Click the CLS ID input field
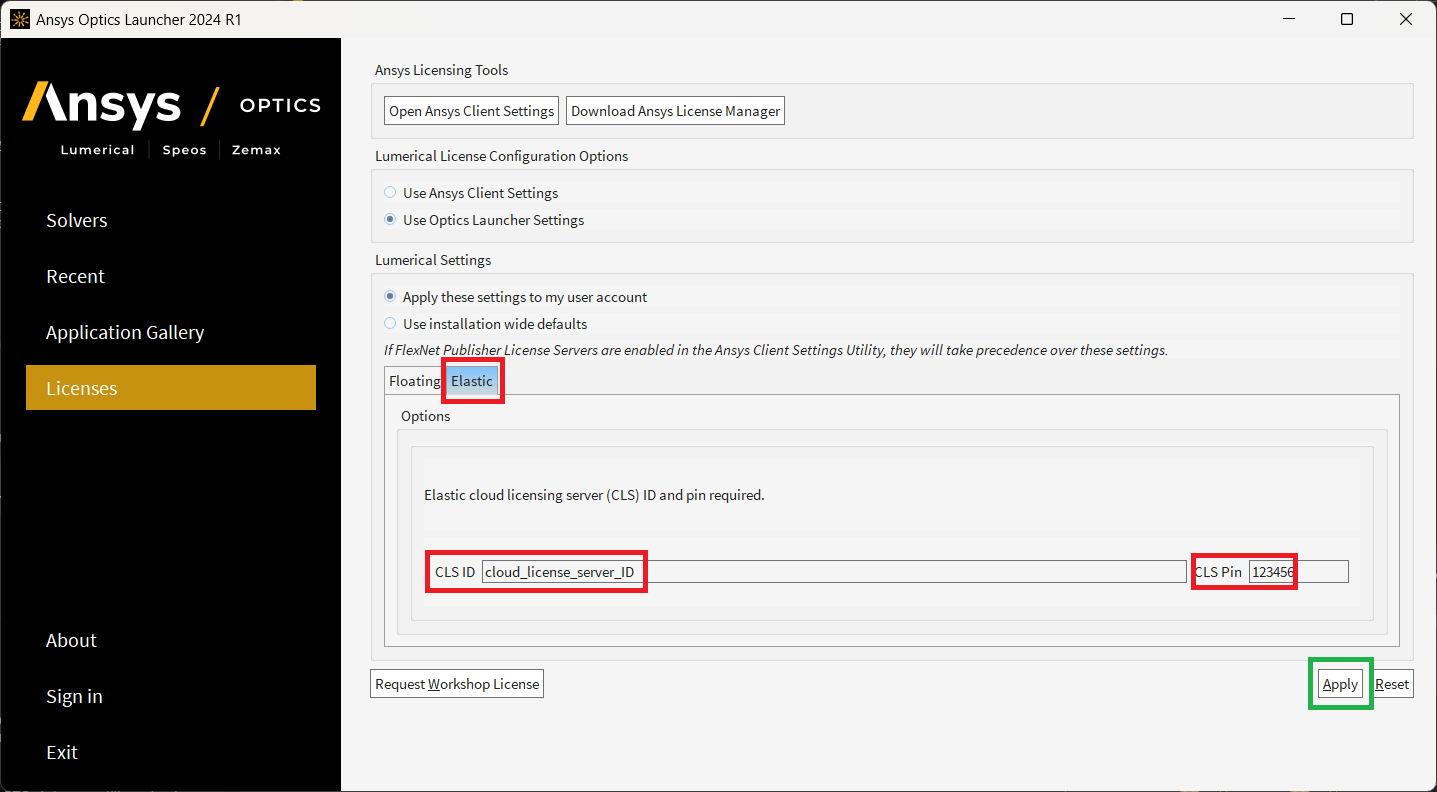Viewport: 1437px width, 792px height. [834, 572]
